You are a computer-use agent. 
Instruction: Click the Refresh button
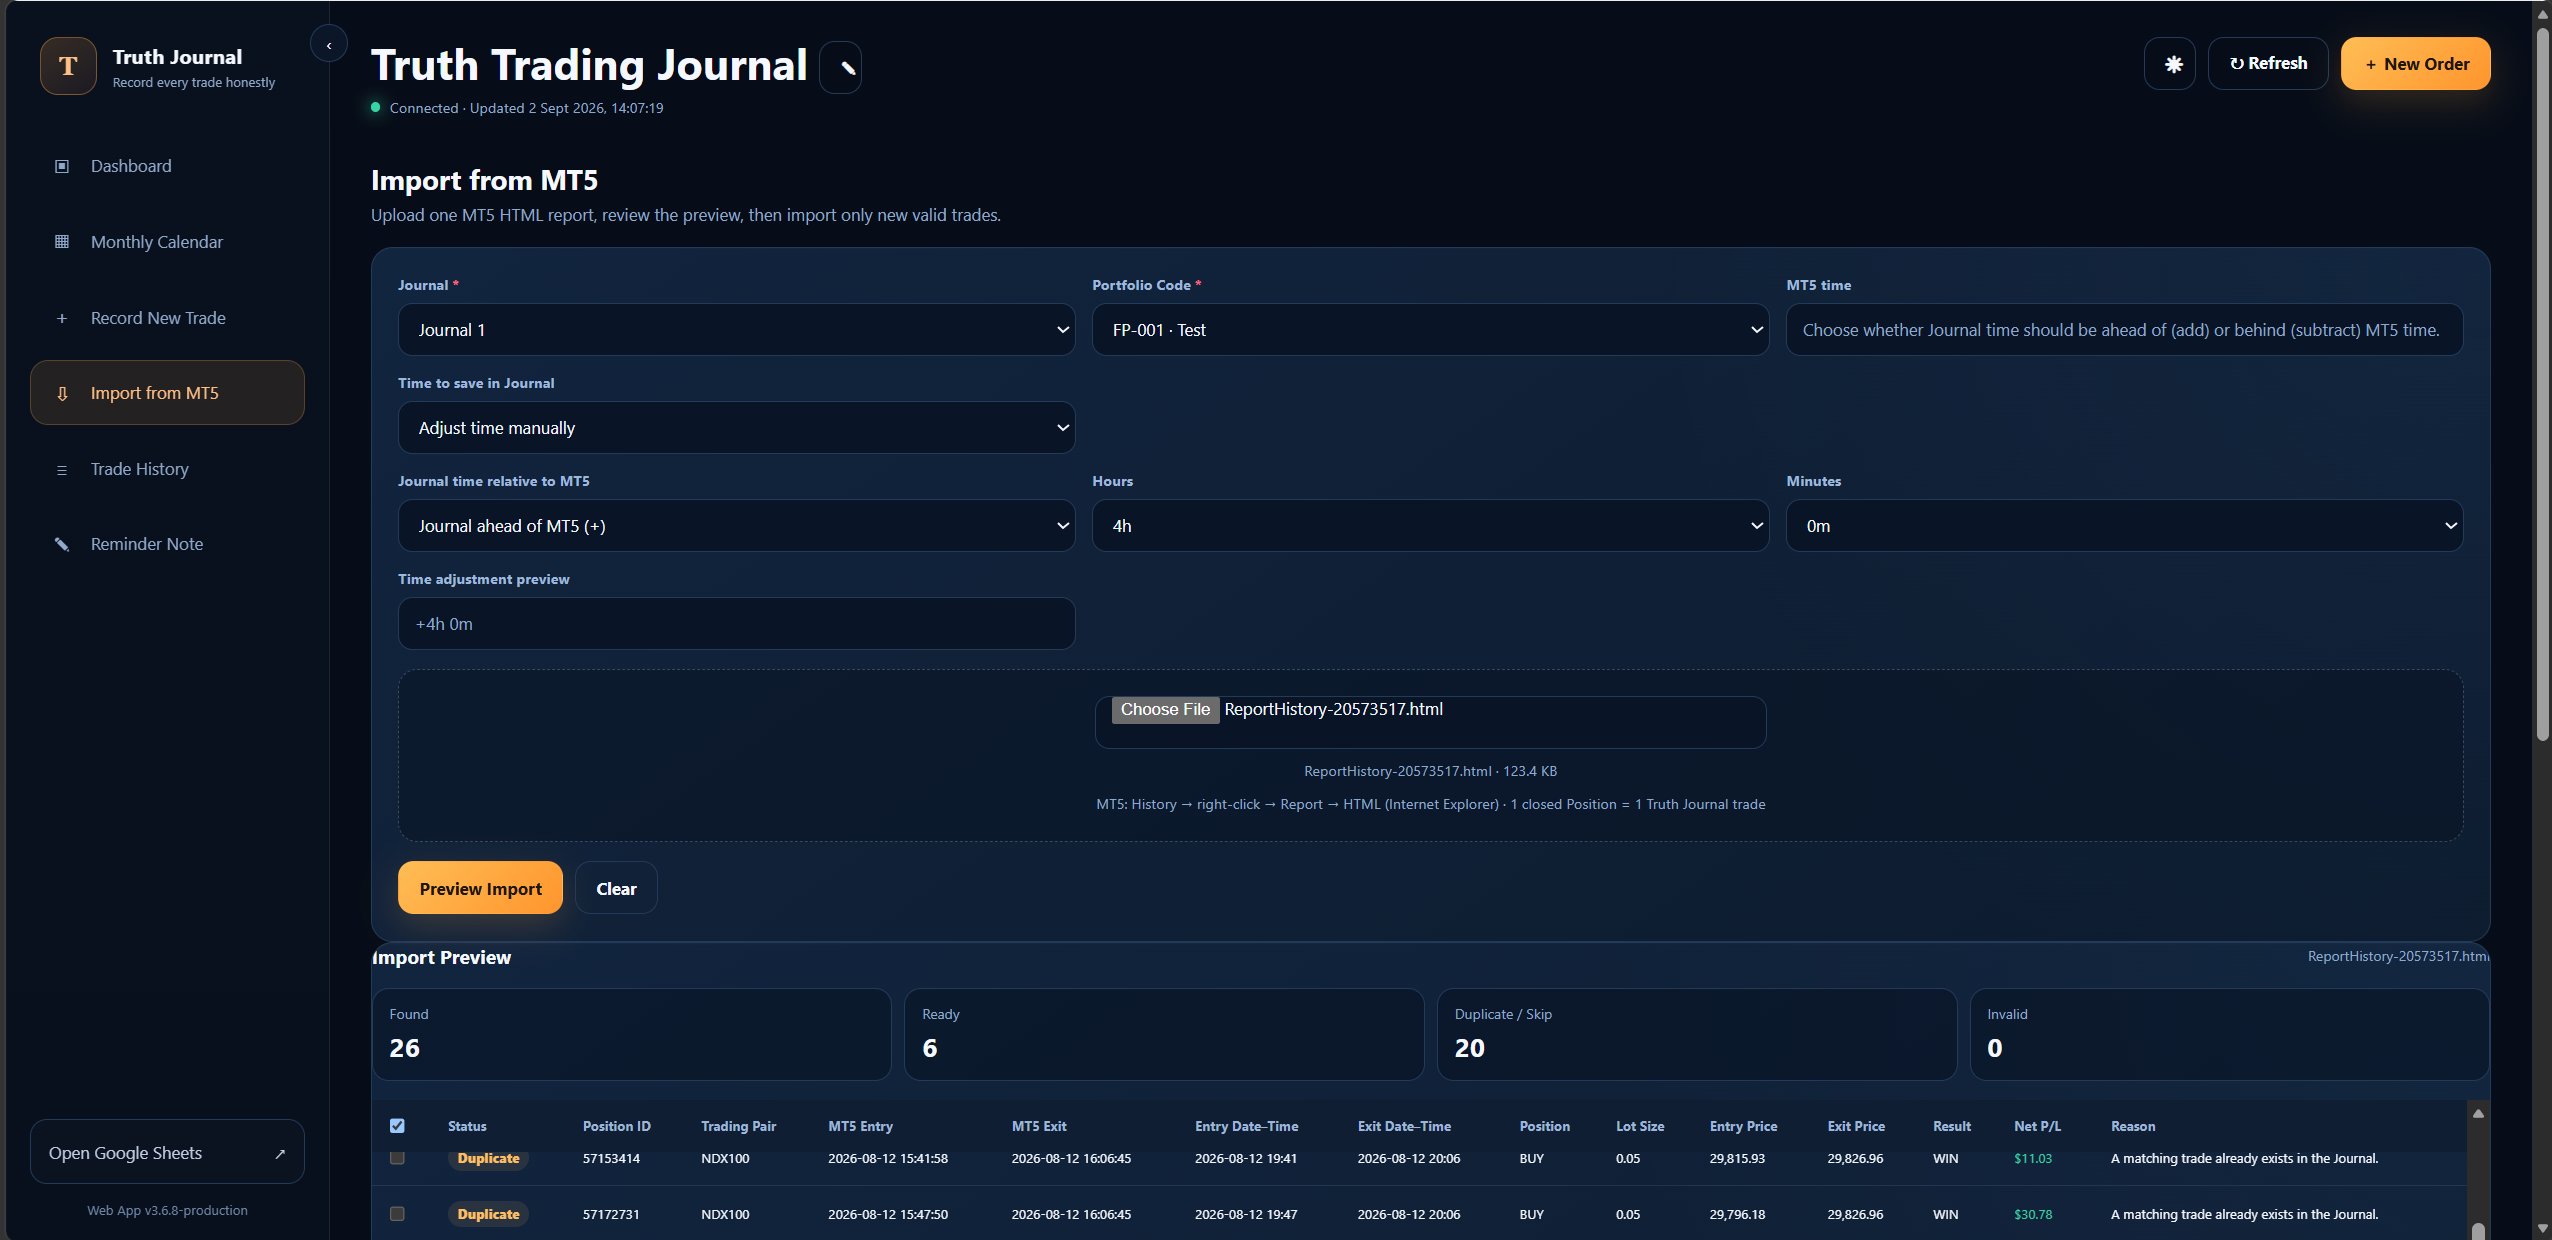click(2268, 64)
